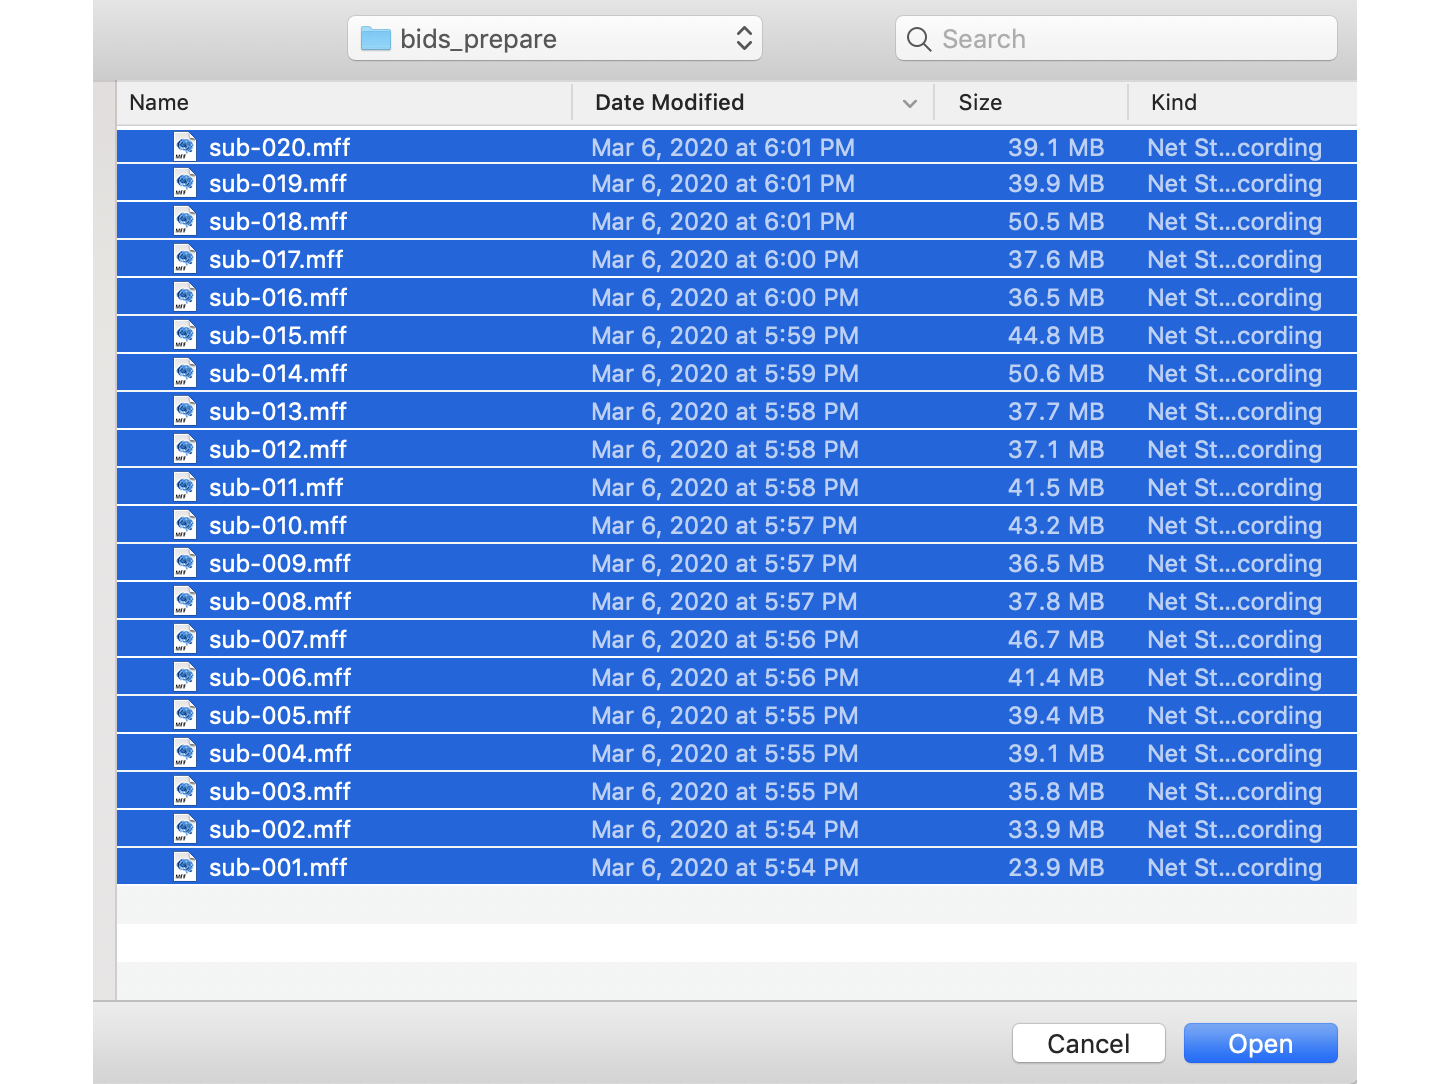Click the sub-011.mff document icon
This screenshot has width=1450, height=1084.
185,488
